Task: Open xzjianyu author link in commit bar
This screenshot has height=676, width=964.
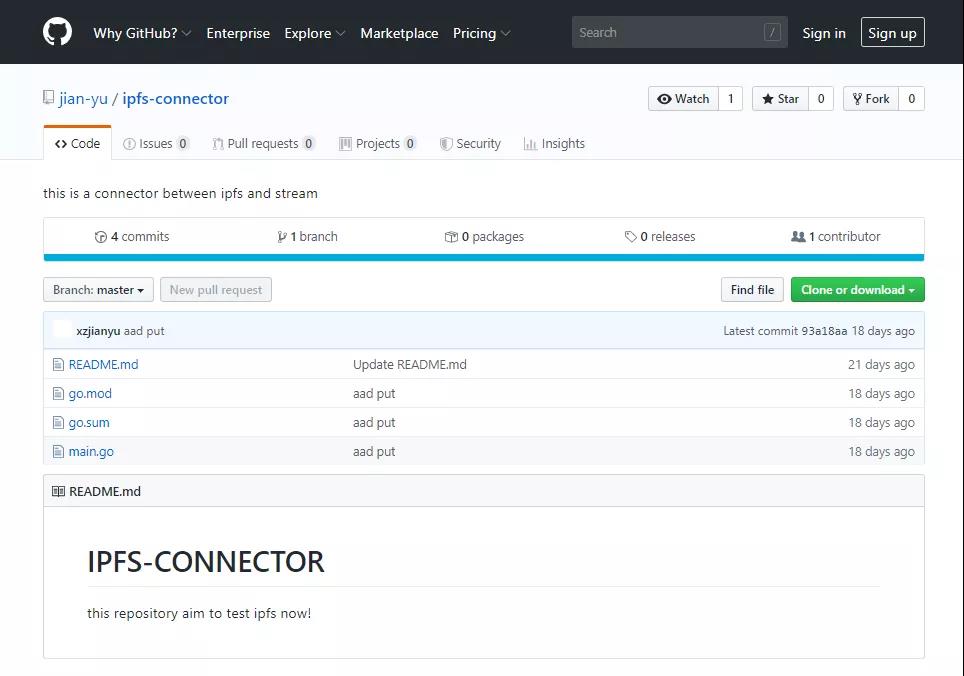Action: coord(98,331)
